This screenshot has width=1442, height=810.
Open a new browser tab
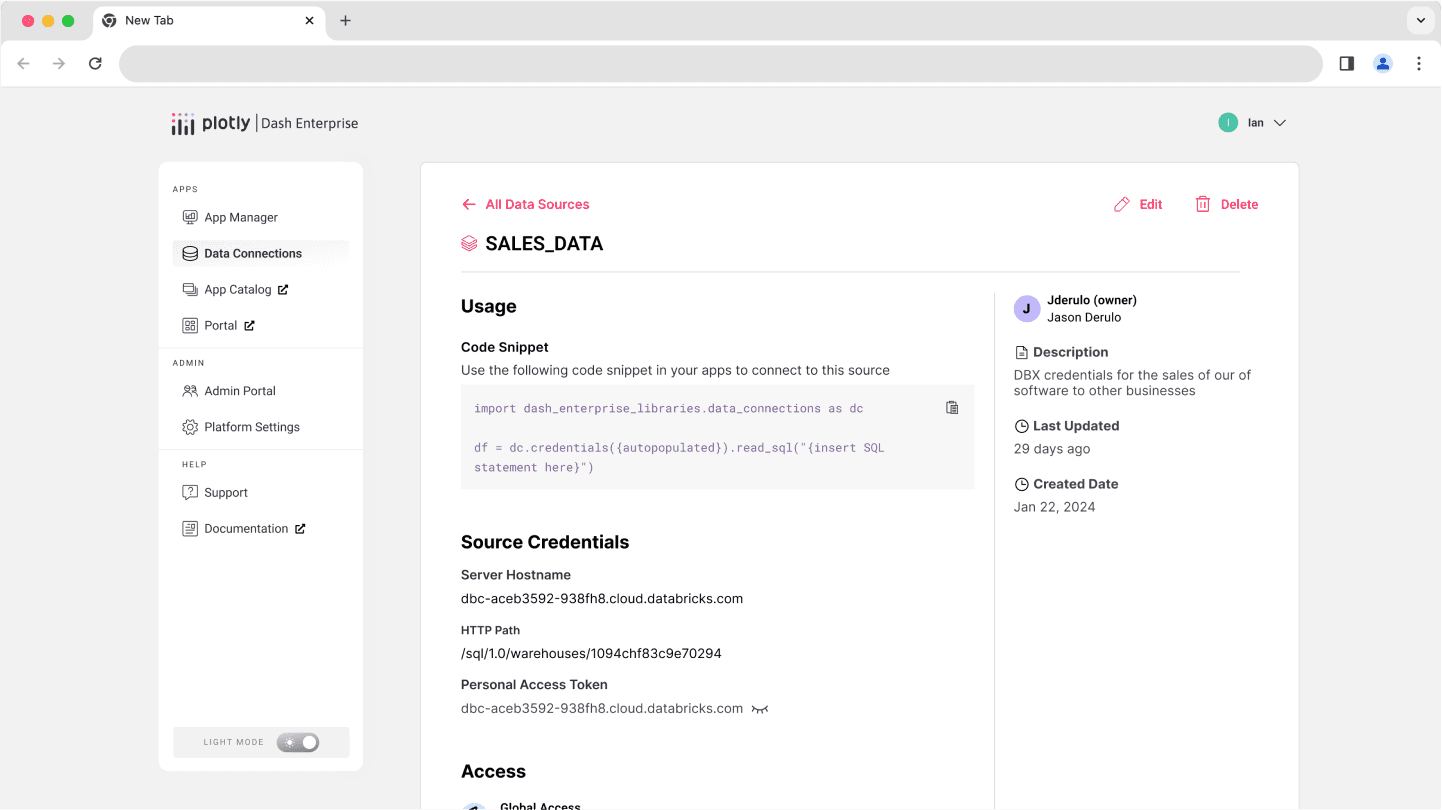pos(345,20)
